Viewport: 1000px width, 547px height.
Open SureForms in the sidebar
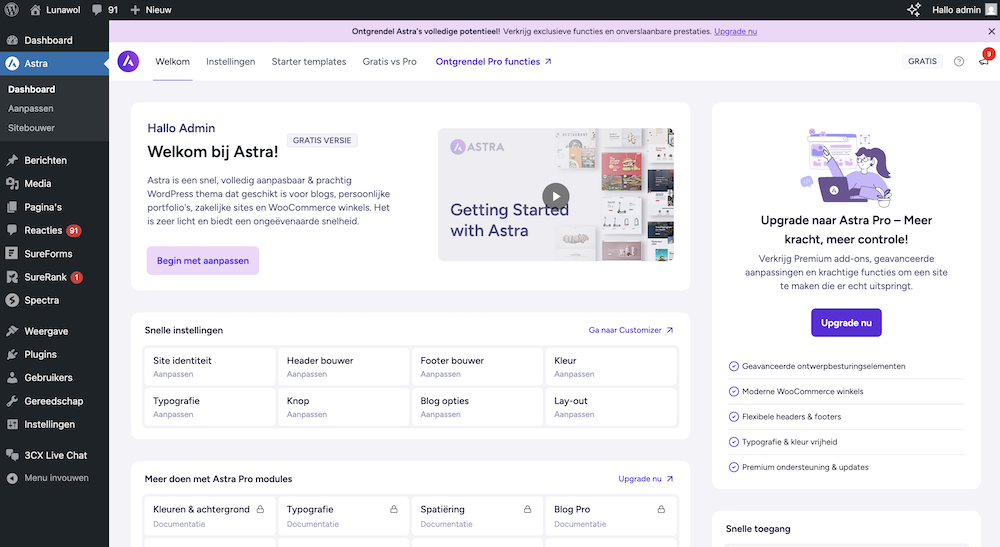coord(54,254)
